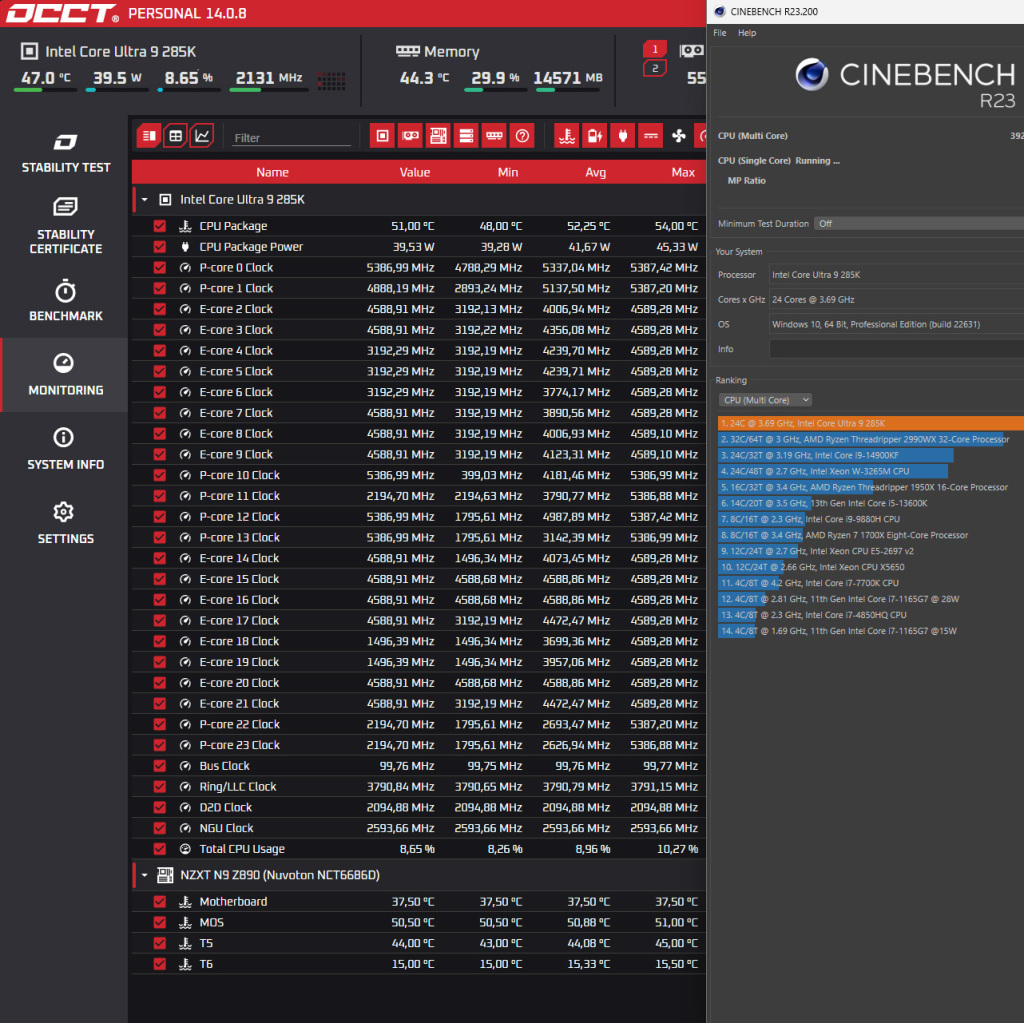Click the Filter text field in OCCT
This screenshot has height=1023, width=1024.
[x=291, y=138]
